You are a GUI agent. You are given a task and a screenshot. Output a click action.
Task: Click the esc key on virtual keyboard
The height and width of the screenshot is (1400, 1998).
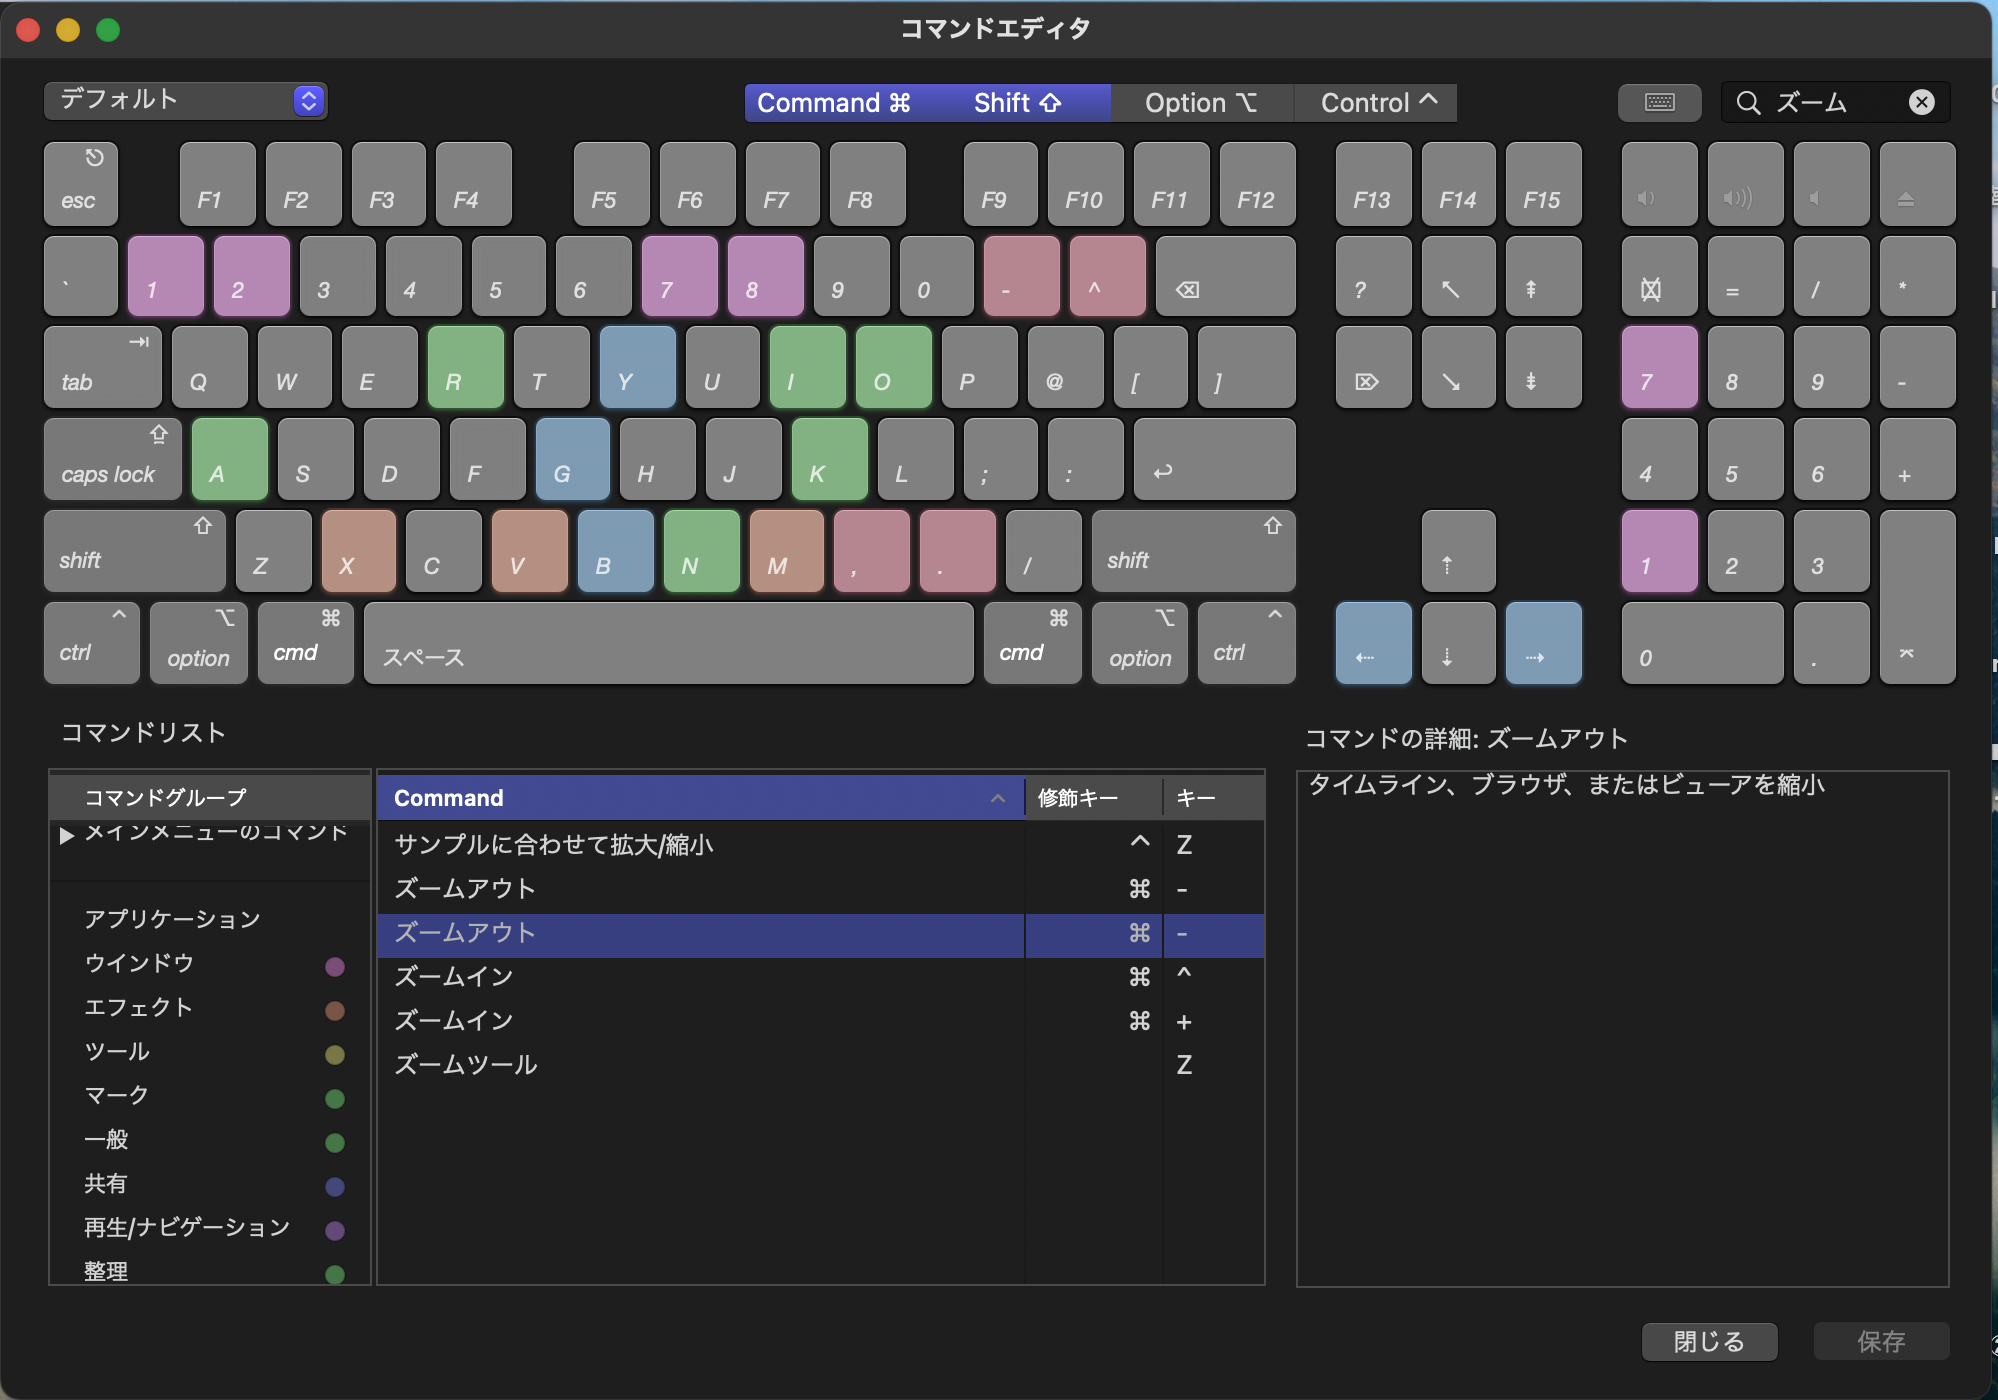pyautogui.click(x=80, y=184)
